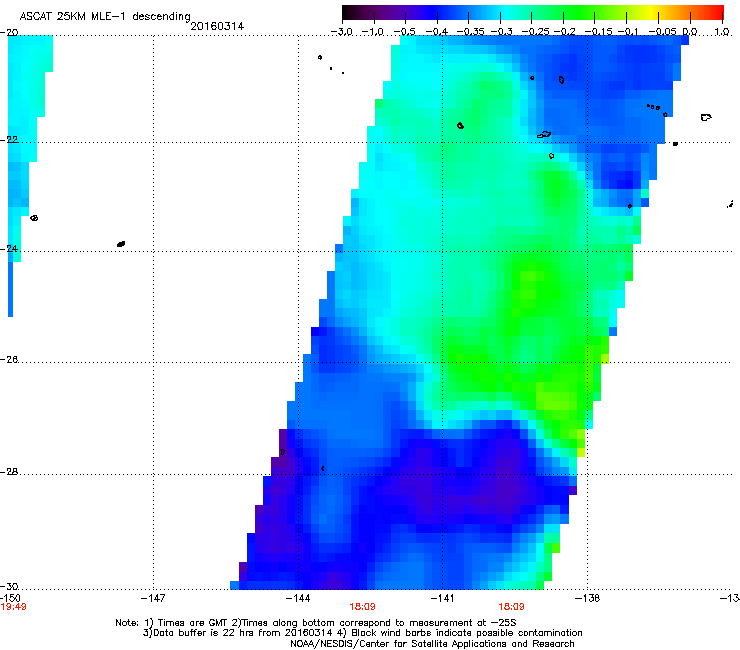
Task: Select the "-0.5" color scale label
Action: click(x=404, y=32)
